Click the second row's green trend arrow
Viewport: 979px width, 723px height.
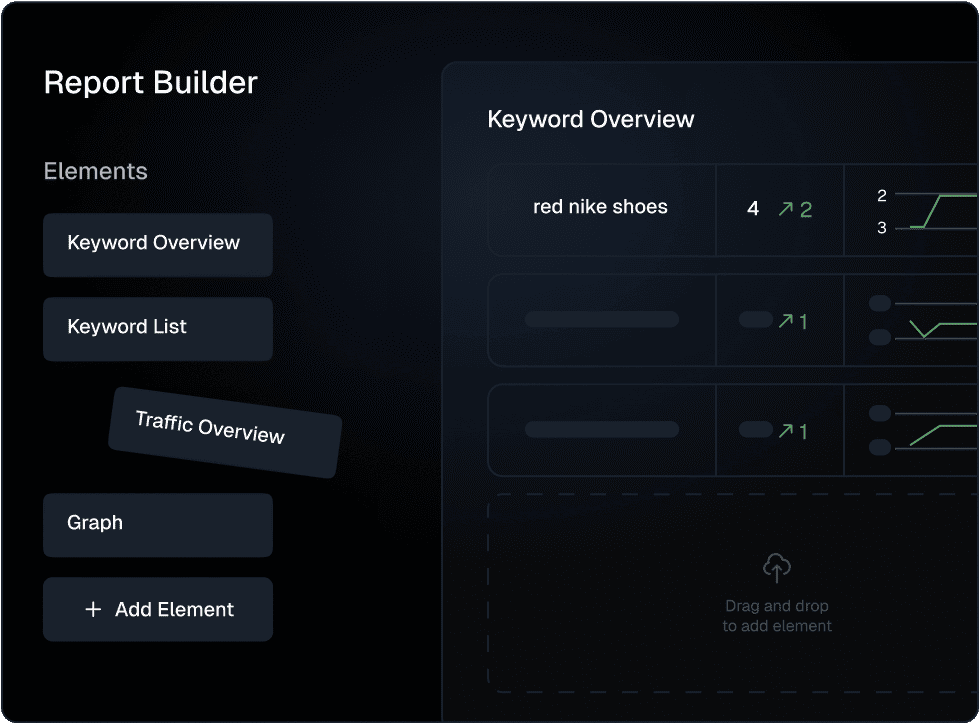coord(786,321)
